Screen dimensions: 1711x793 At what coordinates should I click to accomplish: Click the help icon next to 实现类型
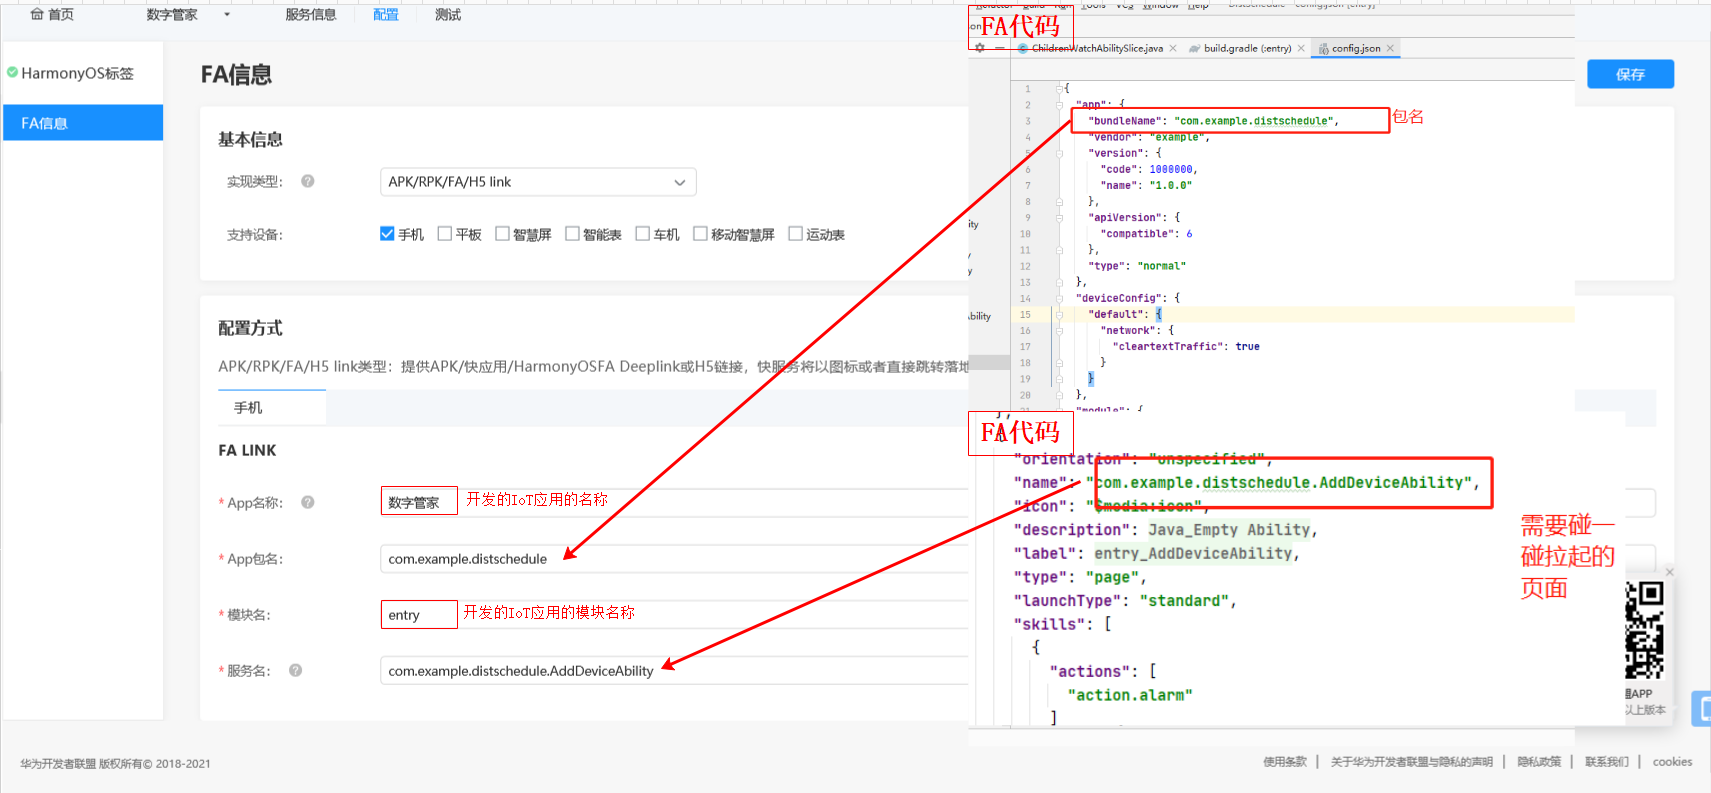click(x=308, y=181)
